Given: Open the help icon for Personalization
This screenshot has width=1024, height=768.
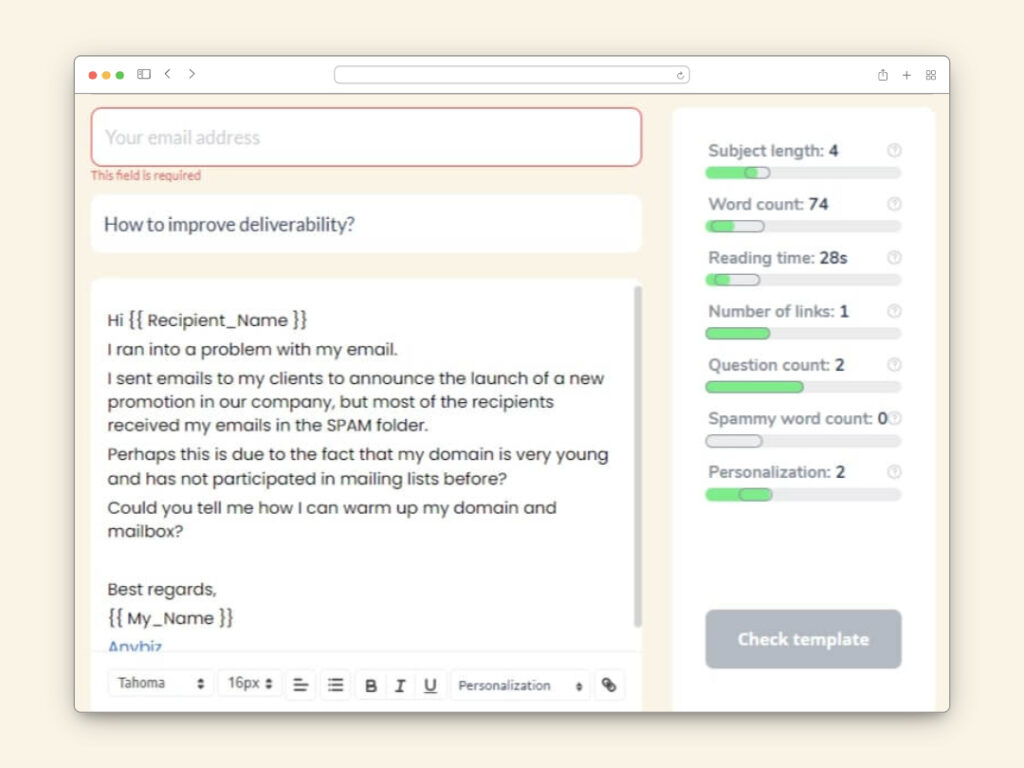Looking at the screenshot, I should click(894, 472).
